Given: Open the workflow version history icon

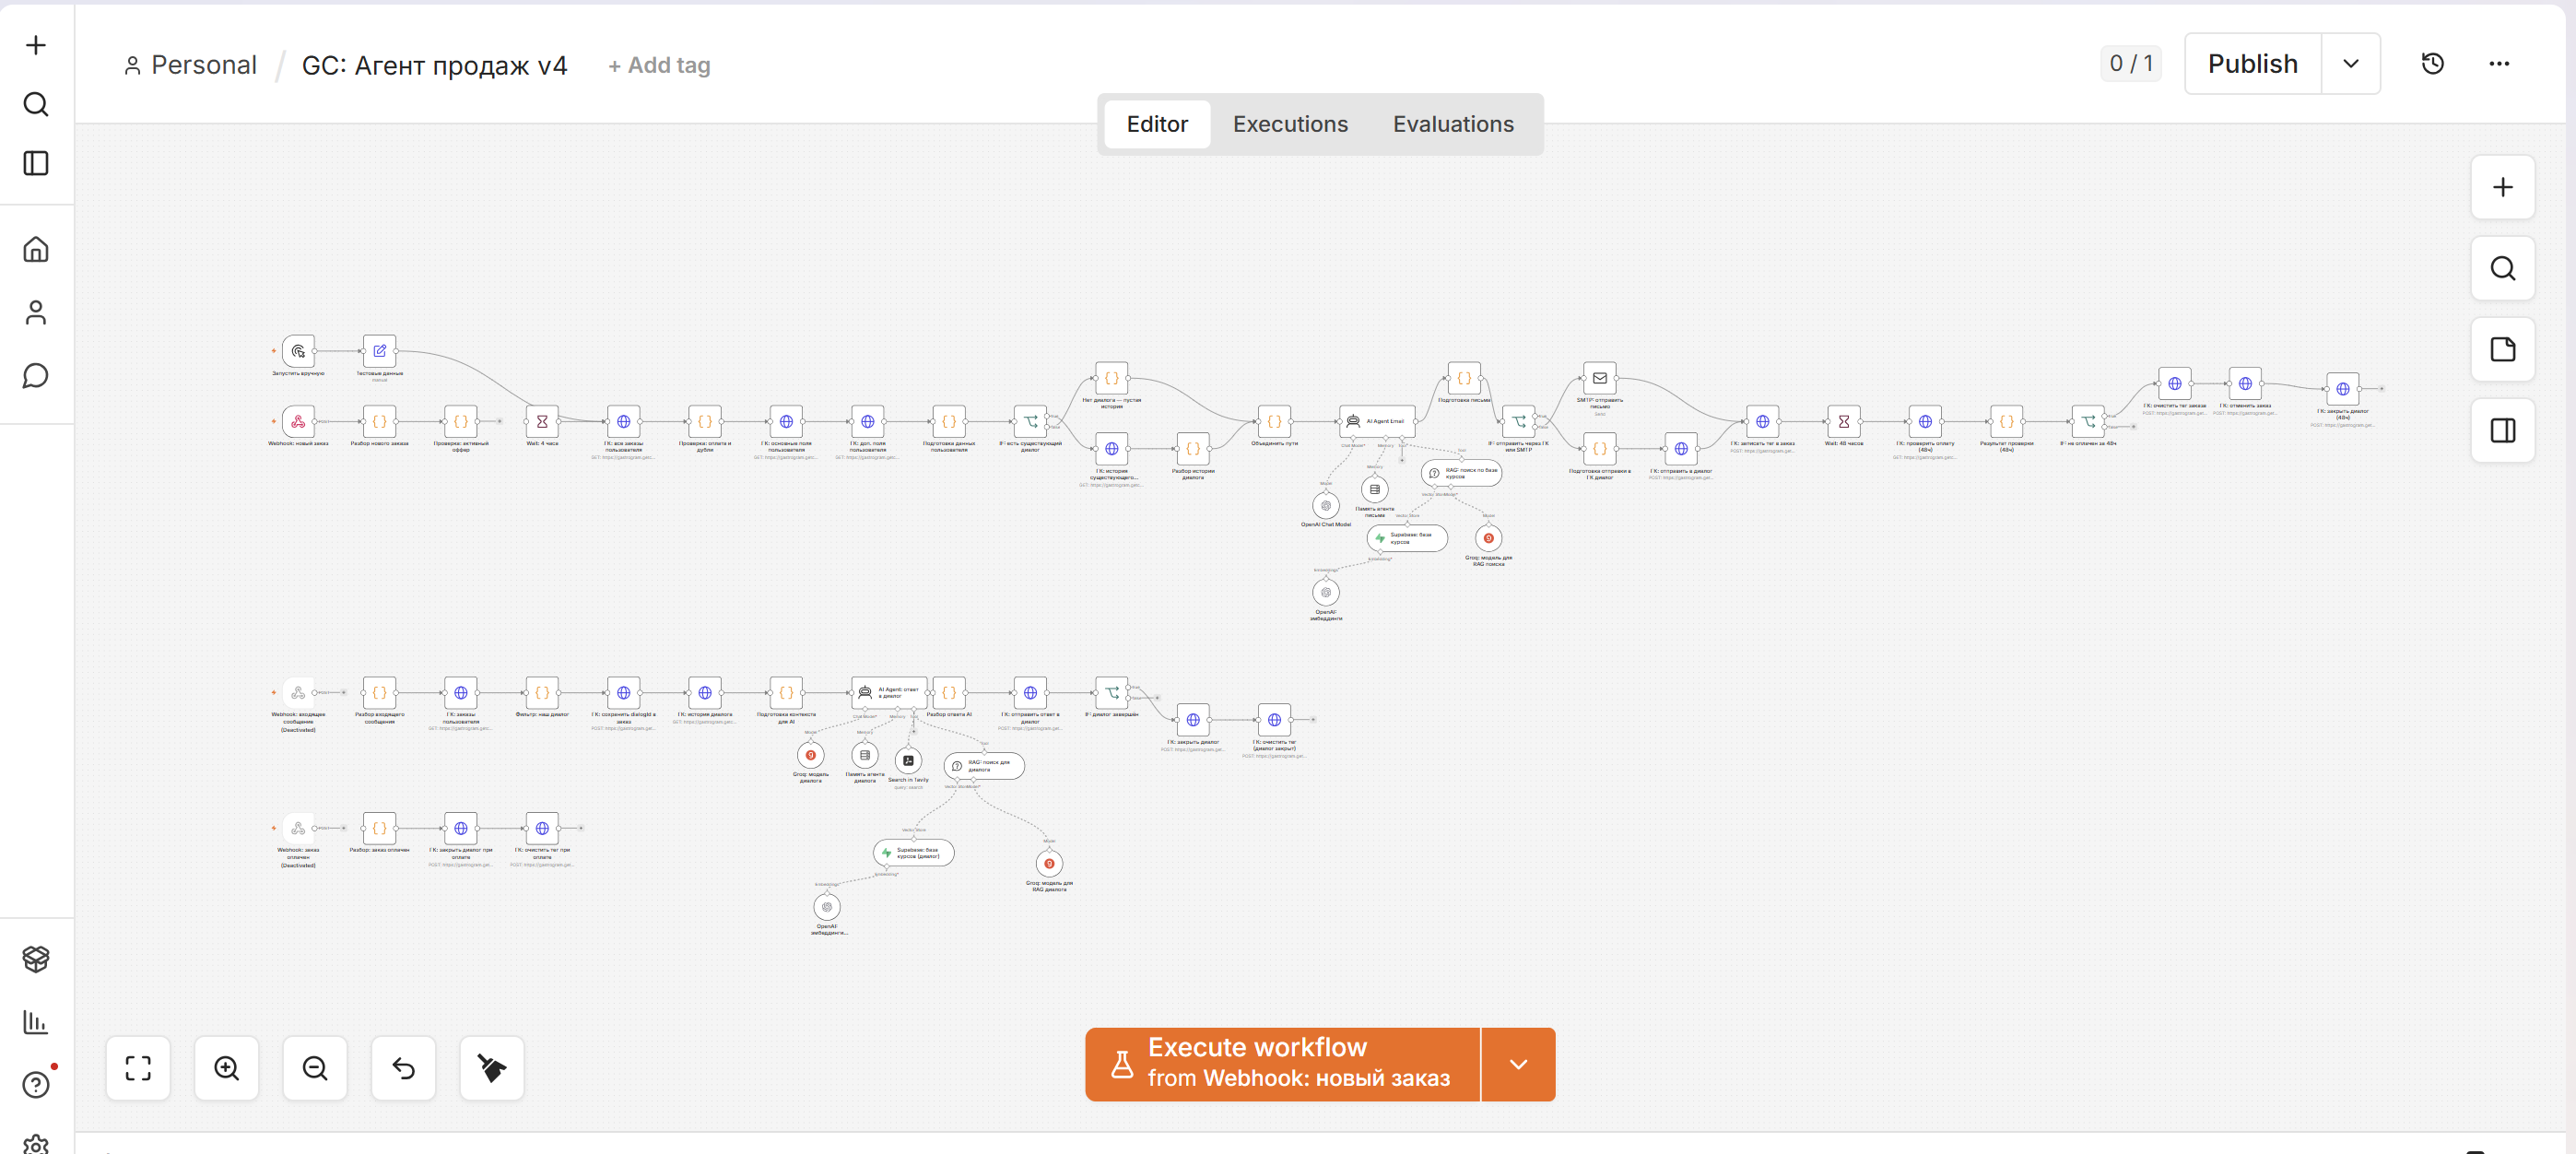Looking at the screenshot, I should pyautogui.click(x=2433, y=64).
